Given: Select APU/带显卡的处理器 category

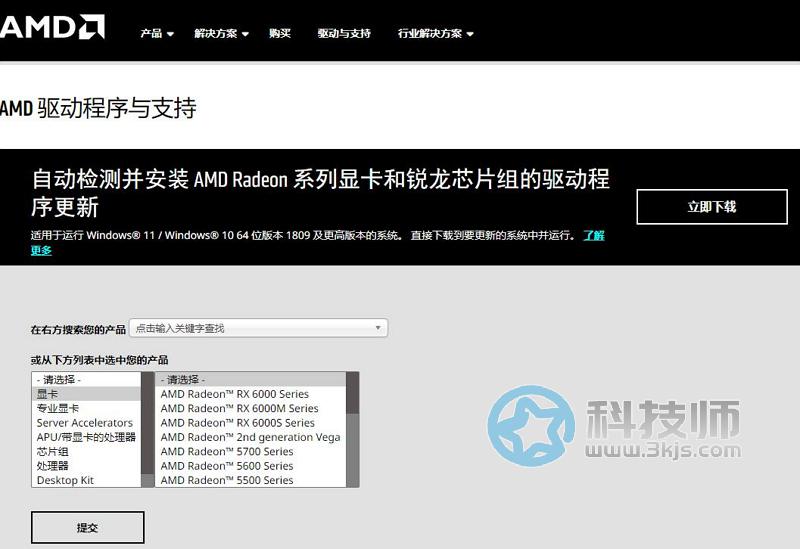Looking at the screenshot, I should coord(86,437).
